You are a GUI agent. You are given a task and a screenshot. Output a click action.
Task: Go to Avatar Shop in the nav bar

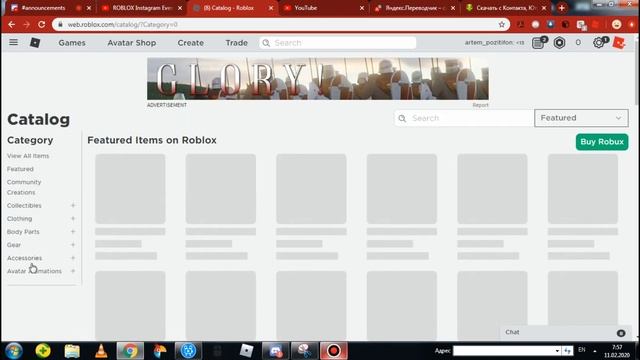click(x=132, y=42)
